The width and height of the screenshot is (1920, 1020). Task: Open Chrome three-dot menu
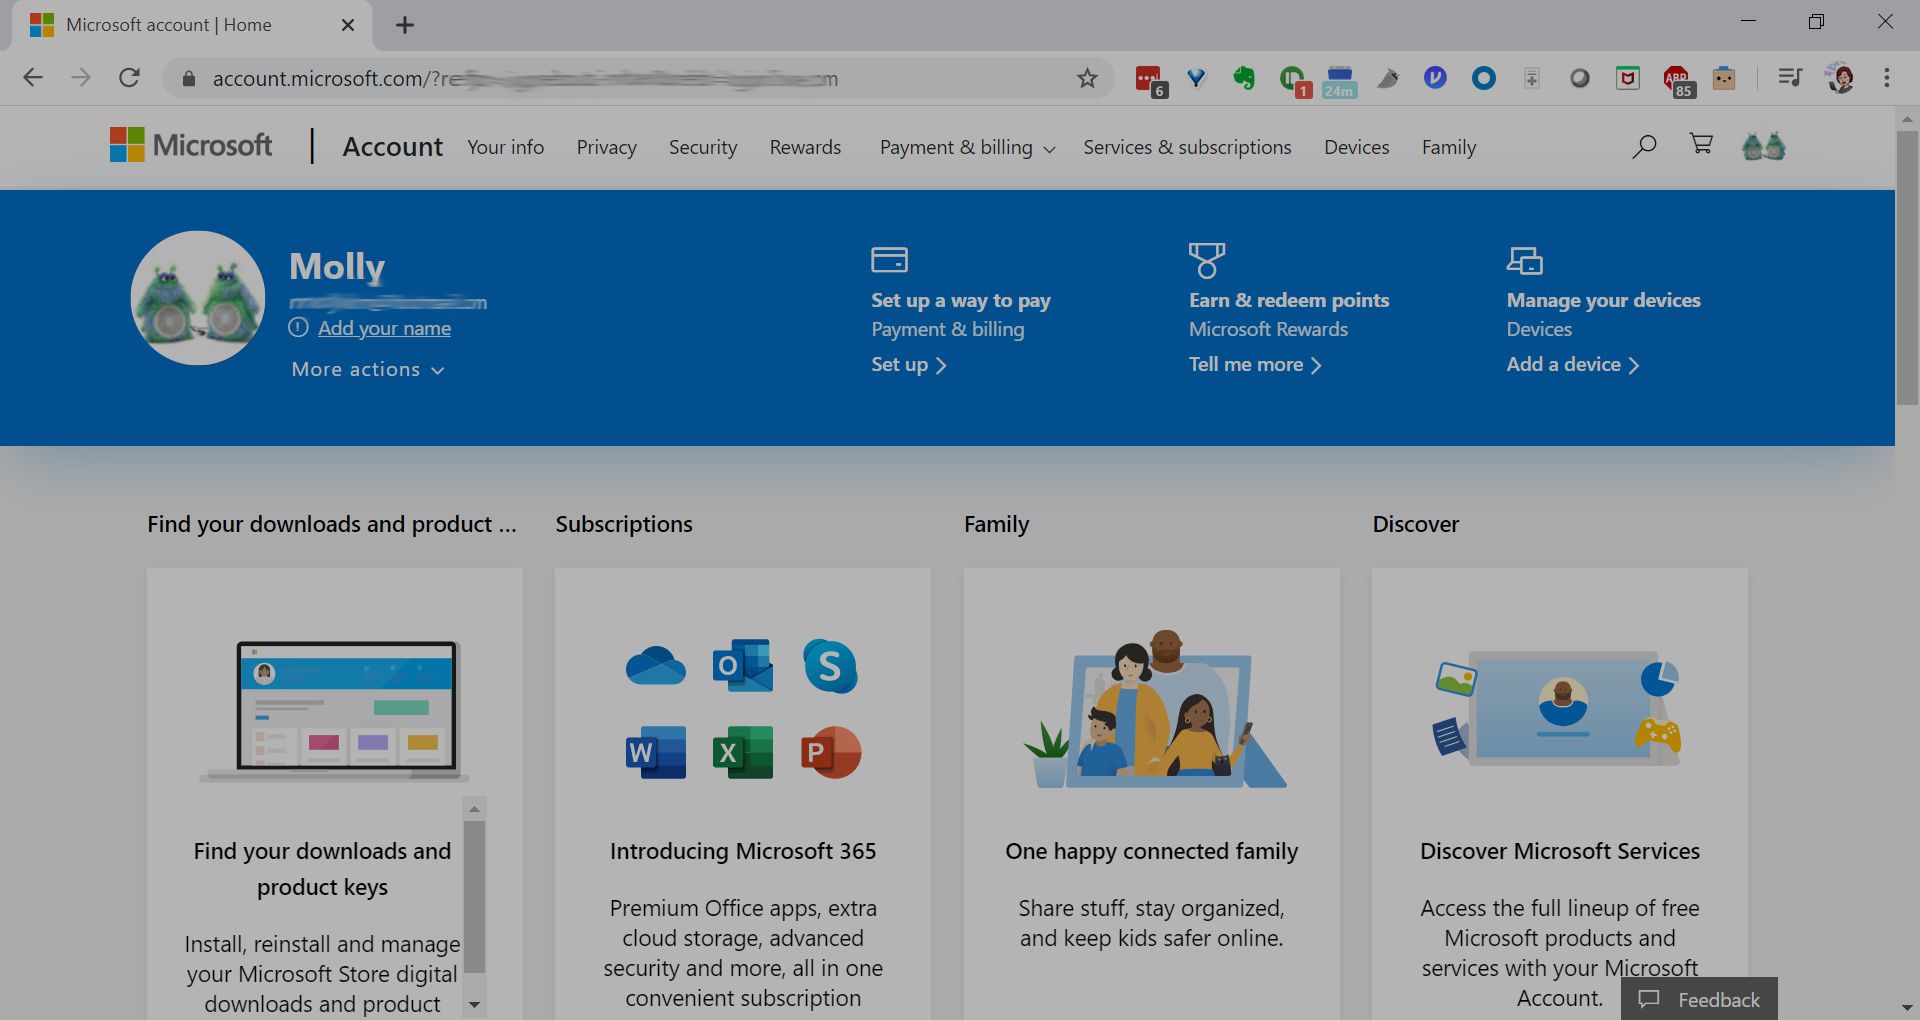click(x=1887, y=78)
